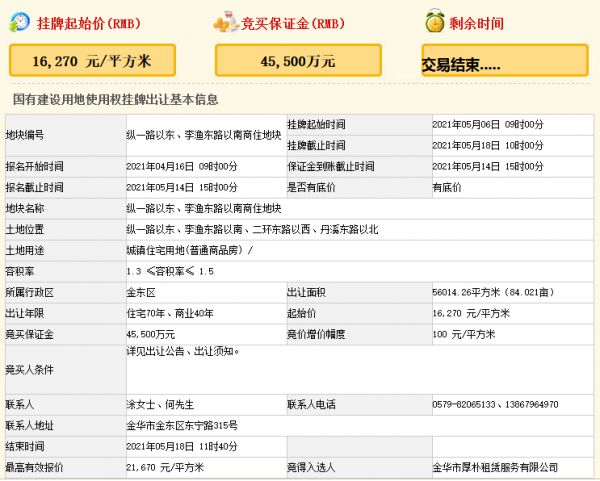This screenshot has width=600, height=481.
Task: Click 起始价 table value 16,270 元/平方米
Action: click(471, 314)
